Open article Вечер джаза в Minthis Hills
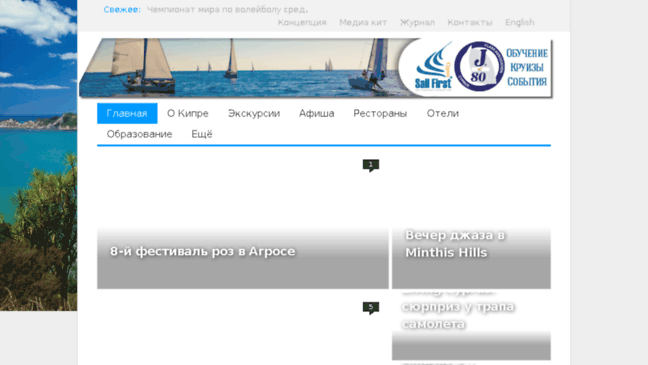The height and width of the screenshot is (365, 648). coord(455,243)
